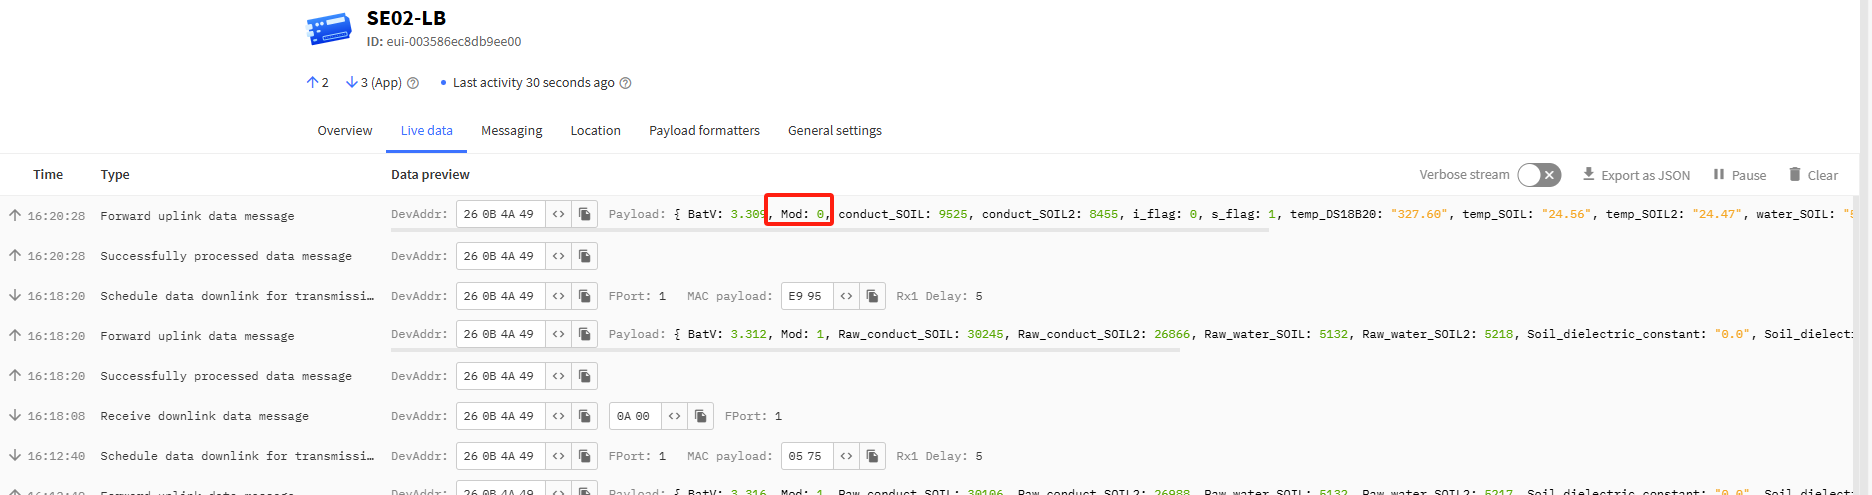Toggle DevAddr format in 16:12:40 Schedule downlink row
Screen dimensions: 1872x495
[558, 456]
